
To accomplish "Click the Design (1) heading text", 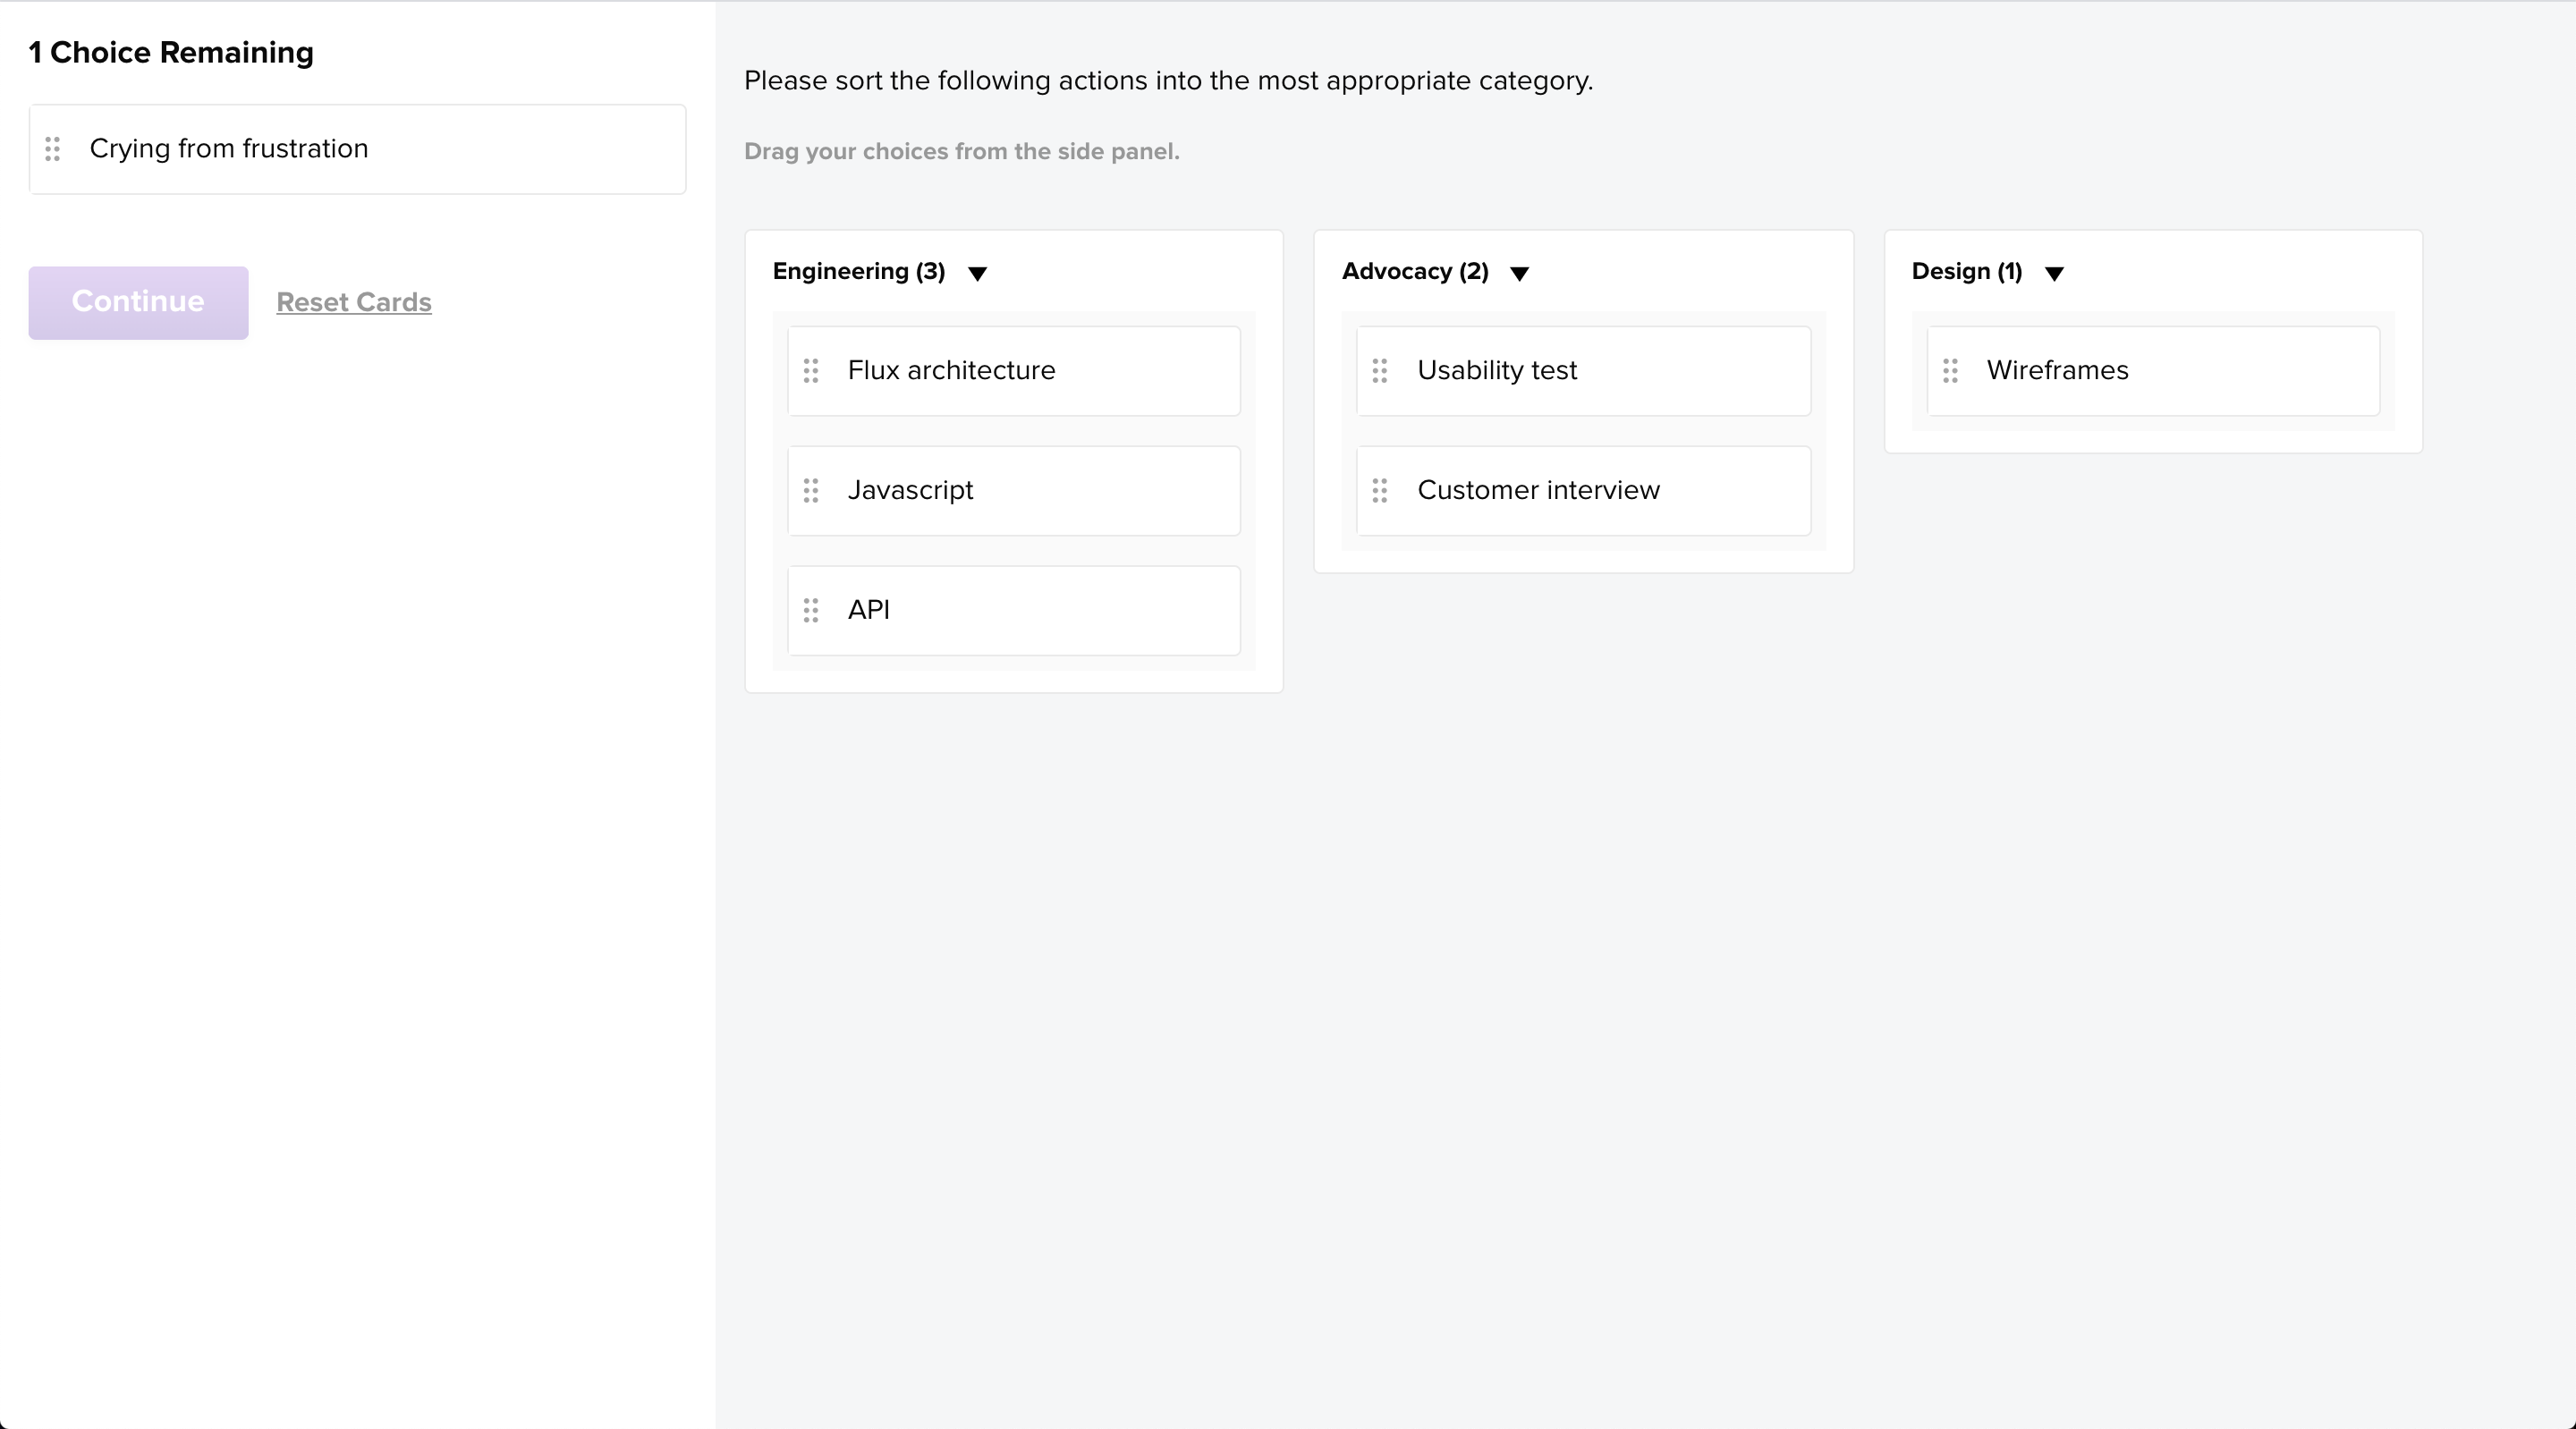I will [1966, 272].
